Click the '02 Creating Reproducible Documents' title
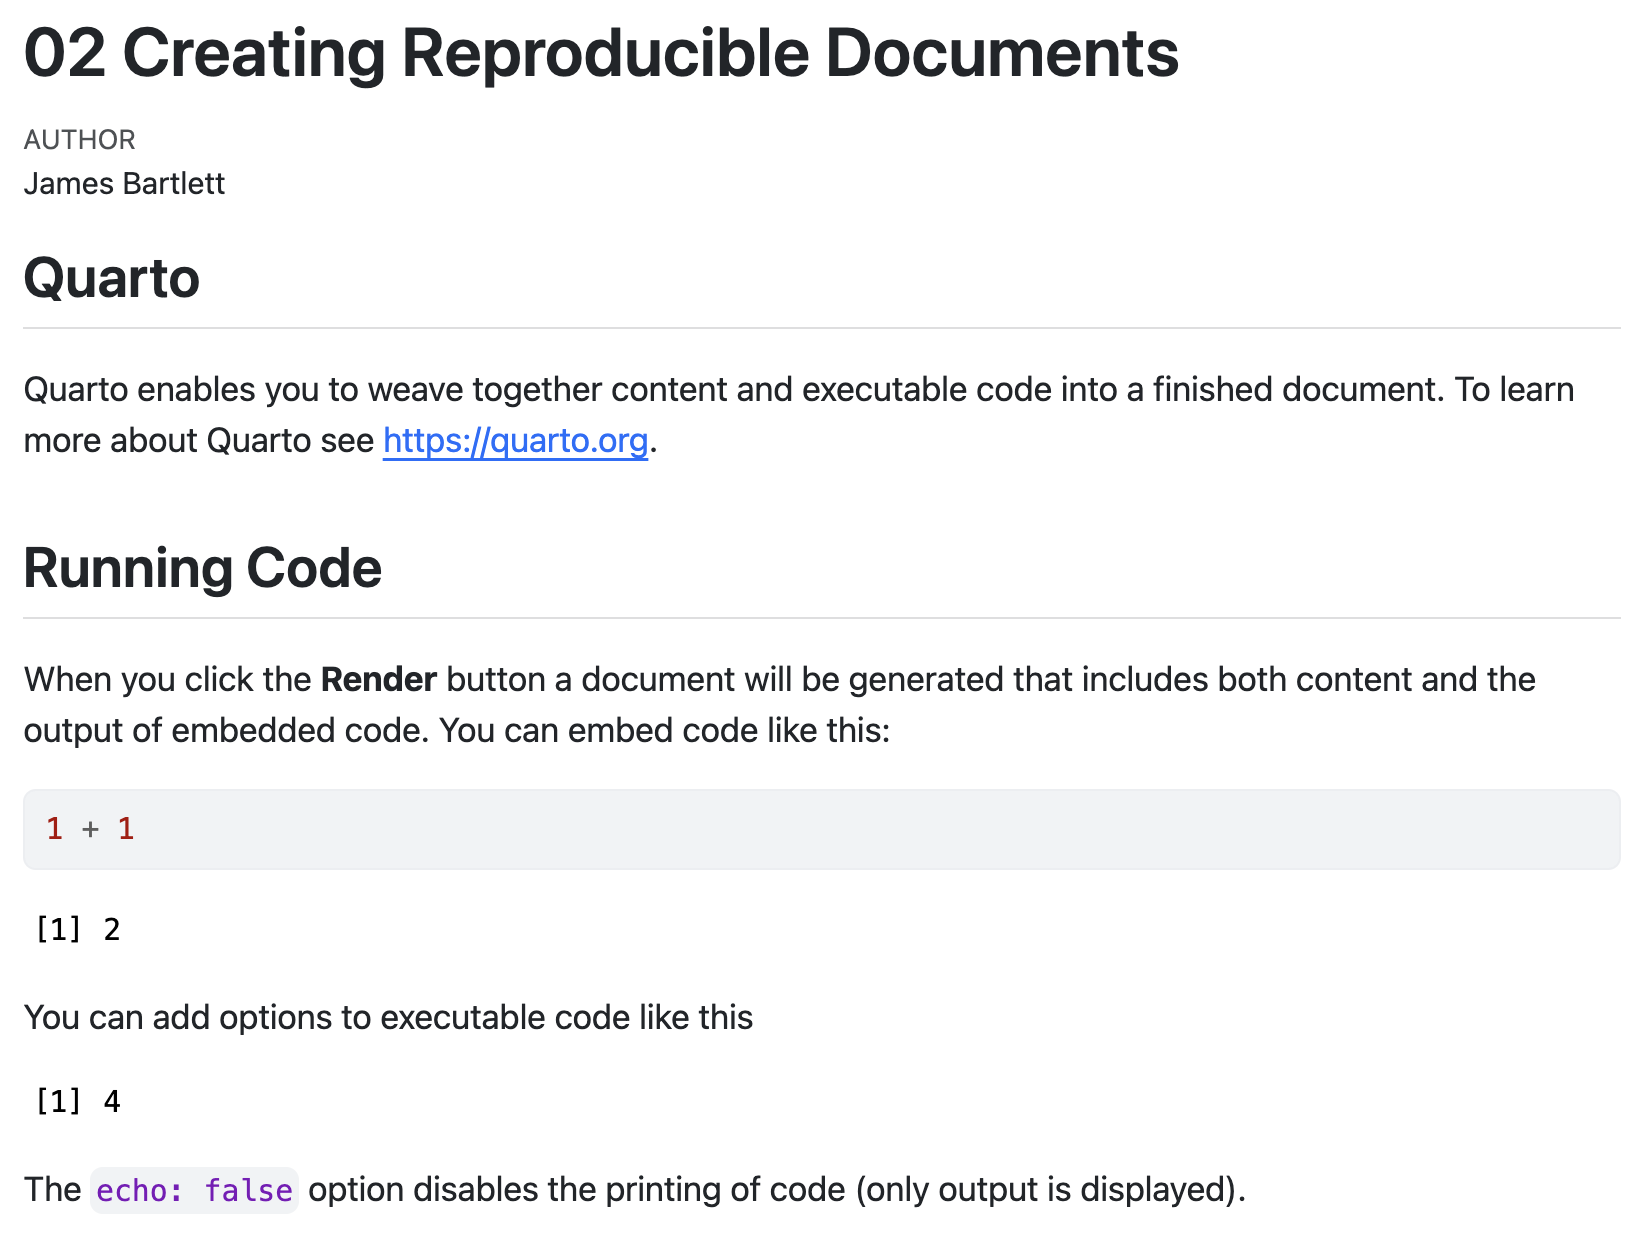1648x1248 pixels. pyautogui.click(x=601, y=53)
